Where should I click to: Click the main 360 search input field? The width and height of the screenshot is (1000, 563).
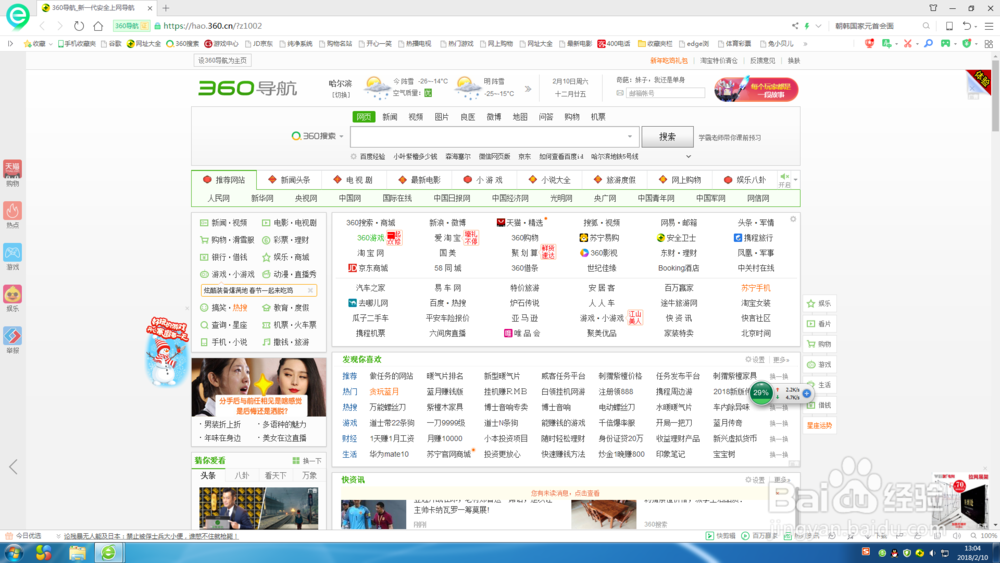pos(495,136)
